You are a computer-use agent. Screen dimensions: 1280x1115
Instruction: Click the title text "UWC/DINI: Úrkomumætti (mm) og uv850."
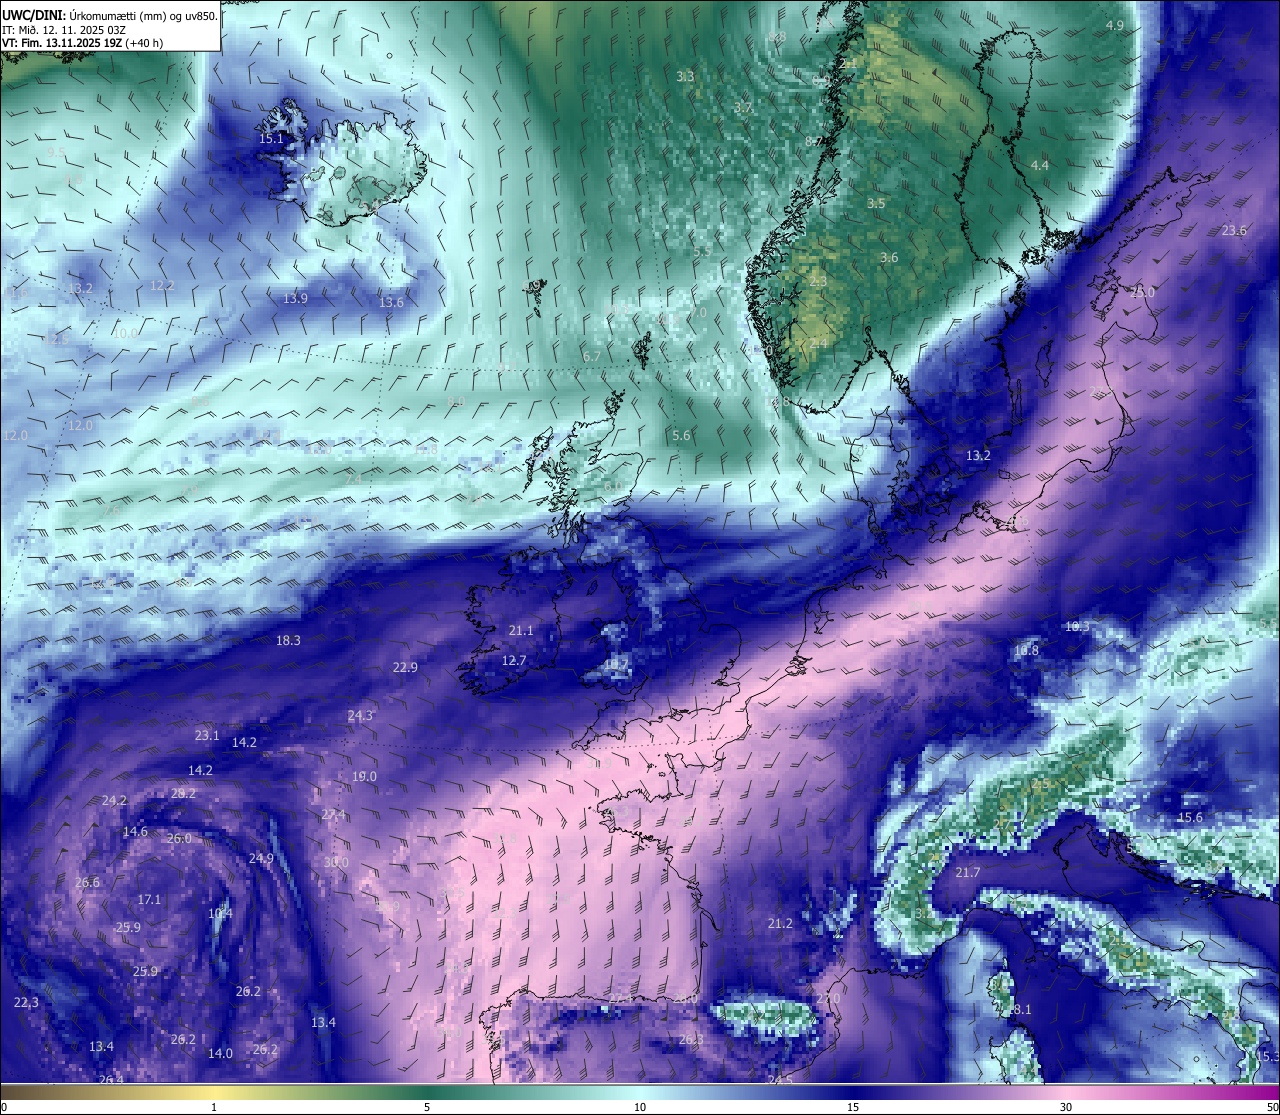tap(110, 17)
